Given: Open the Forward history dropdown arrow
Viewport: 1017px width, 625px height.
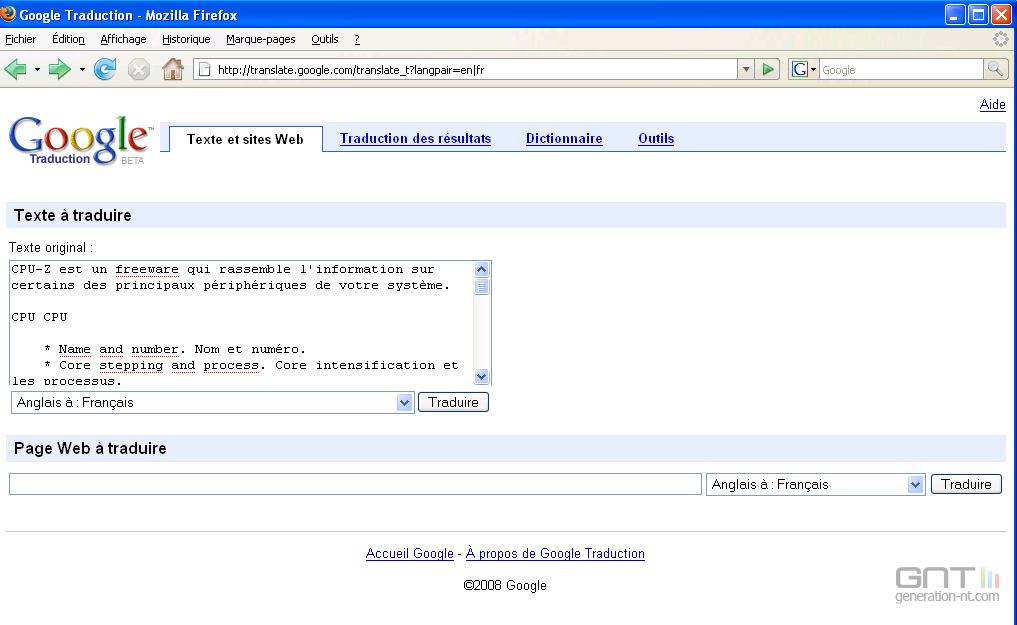Looking at the screenshot, I should click(x=82, y=69).
